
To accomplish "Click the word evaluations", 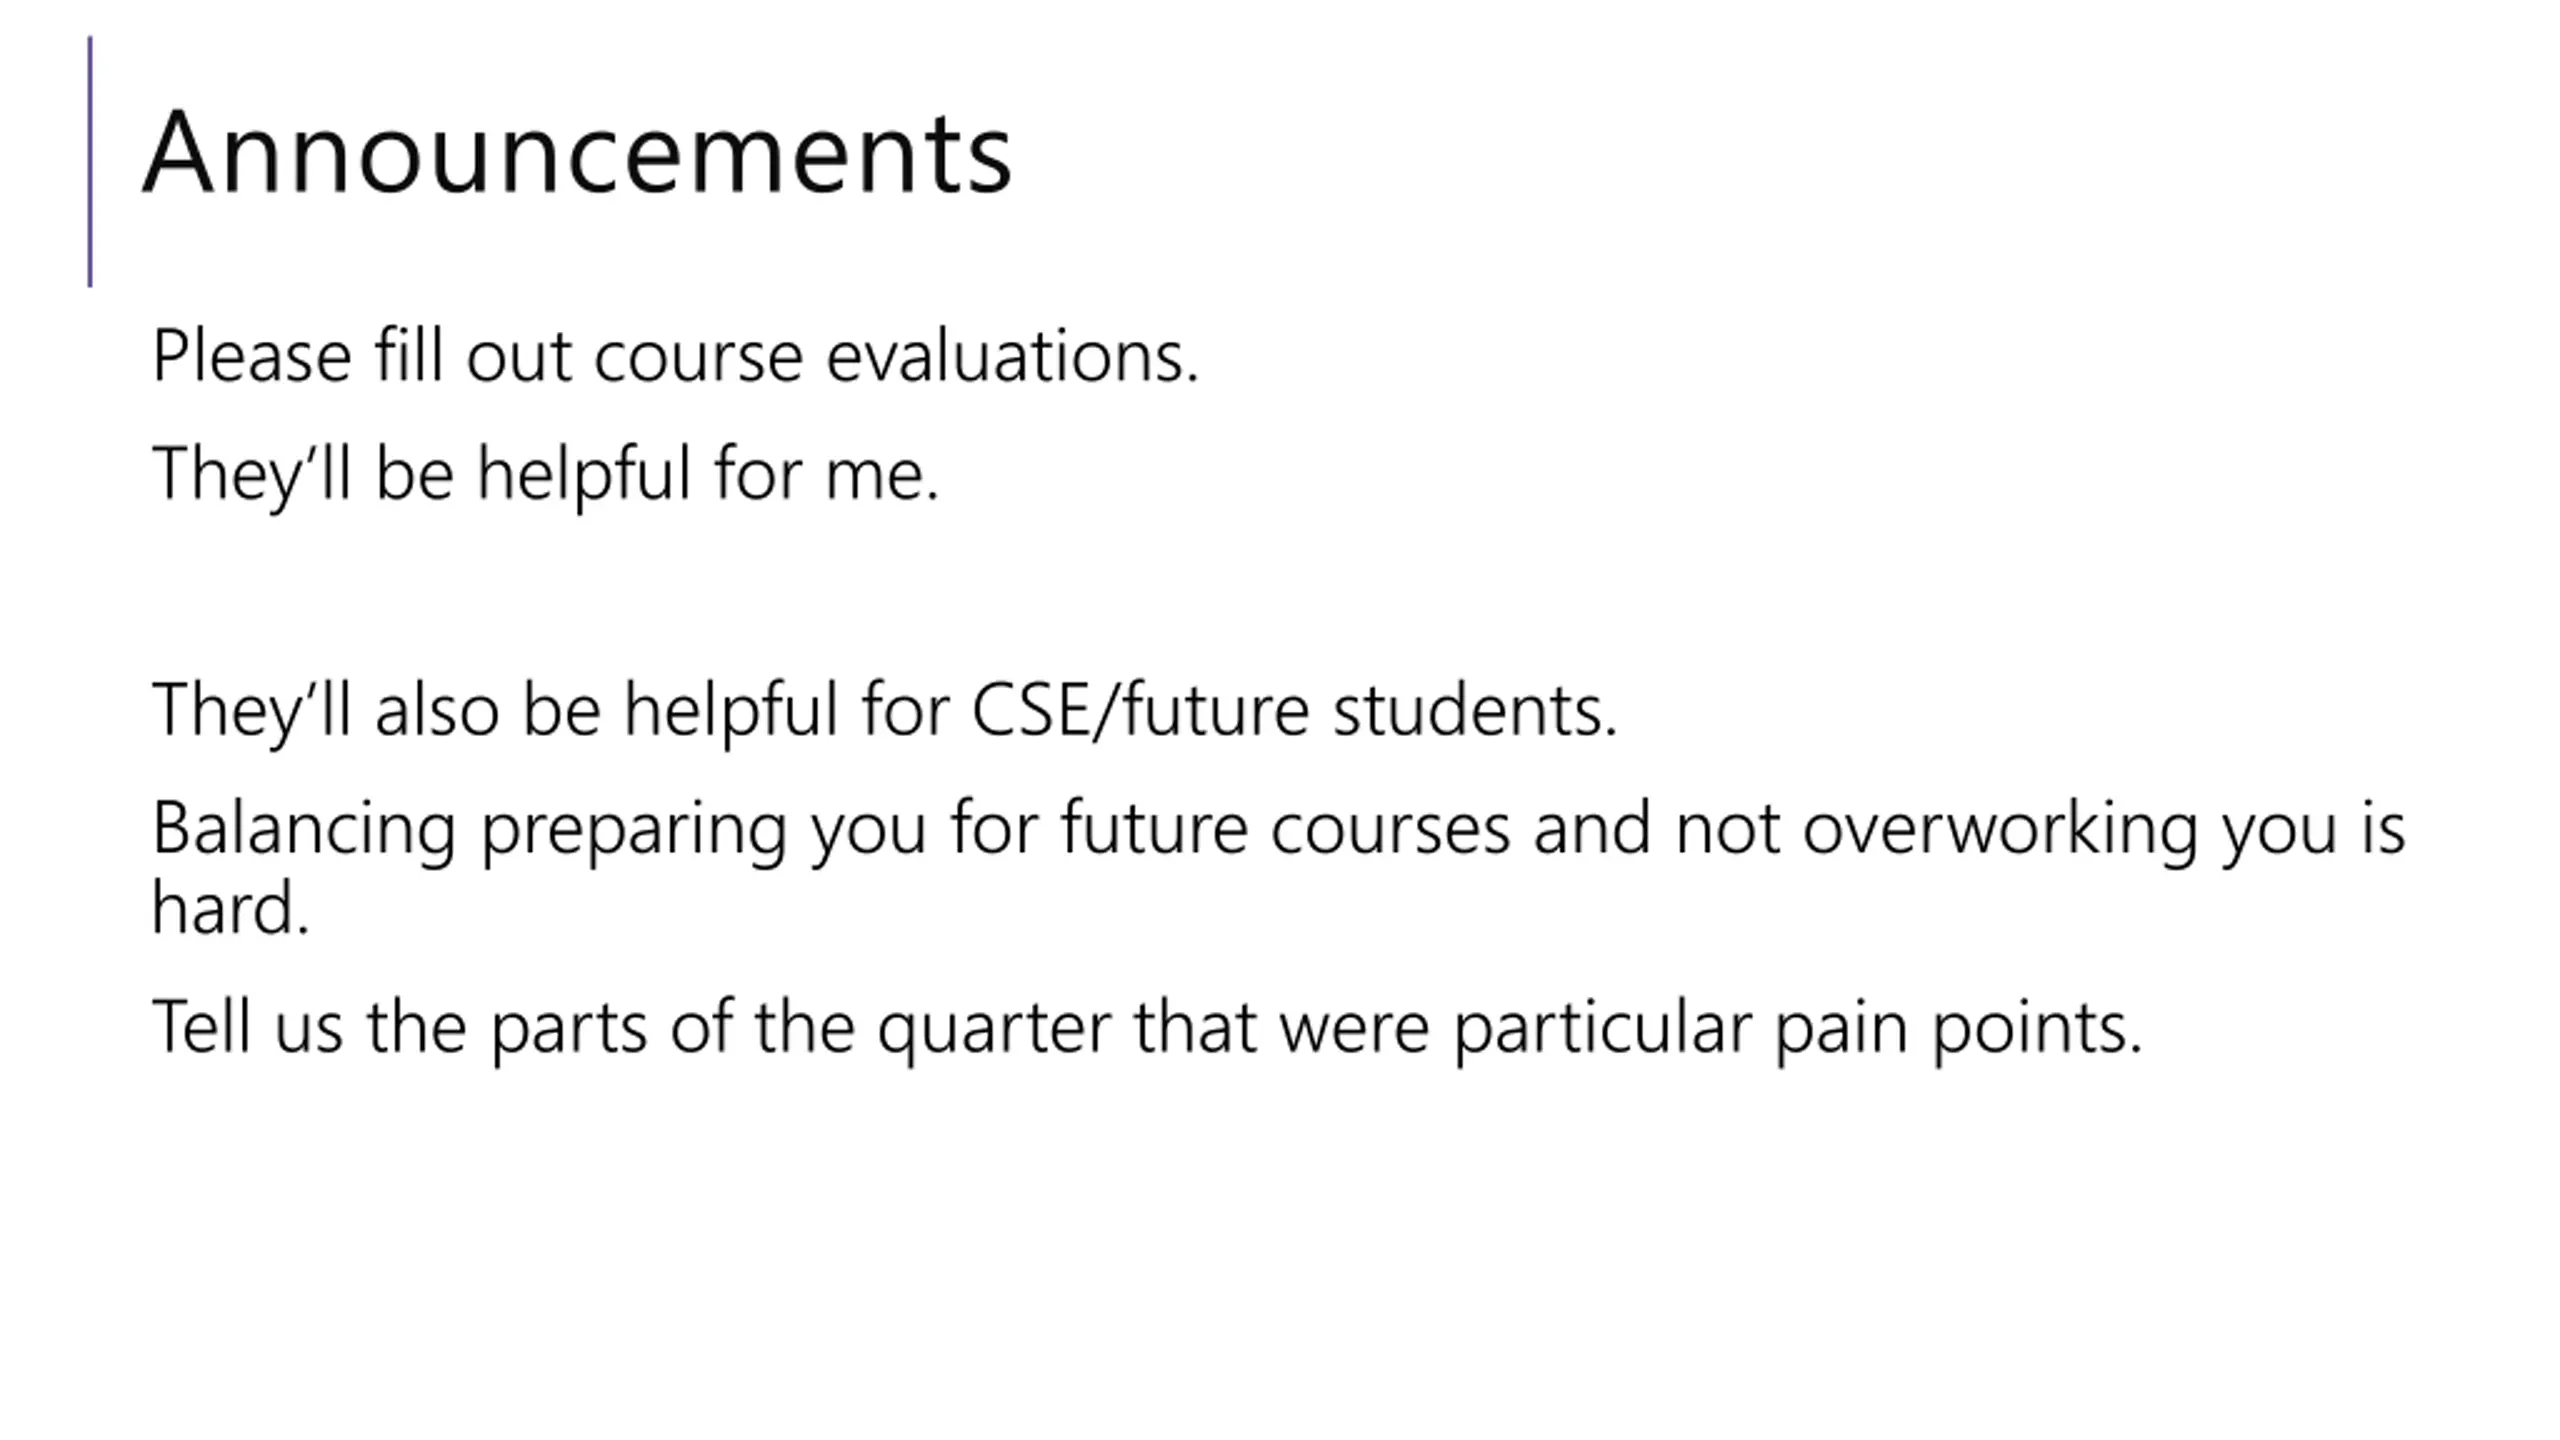I will pos(1012,356).
